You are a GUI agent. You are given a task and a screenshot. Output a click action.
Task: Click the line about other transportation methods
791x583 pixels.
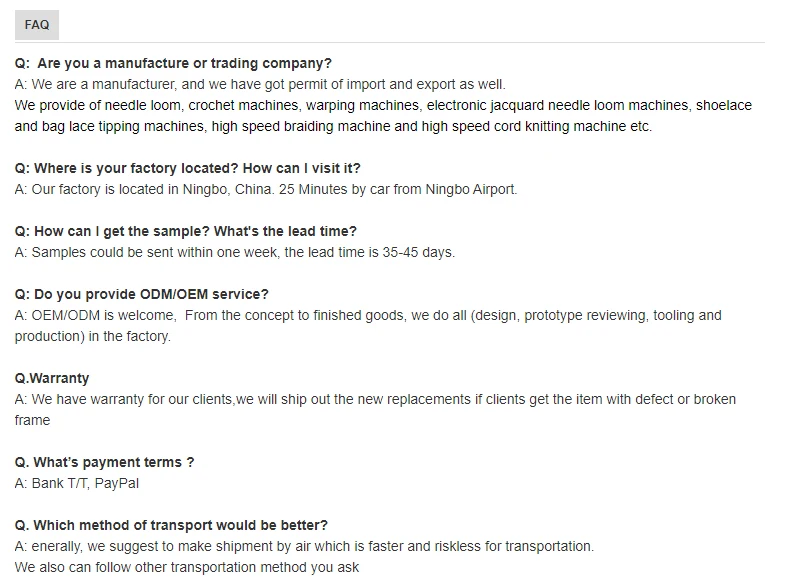click(x=186, y=567)
